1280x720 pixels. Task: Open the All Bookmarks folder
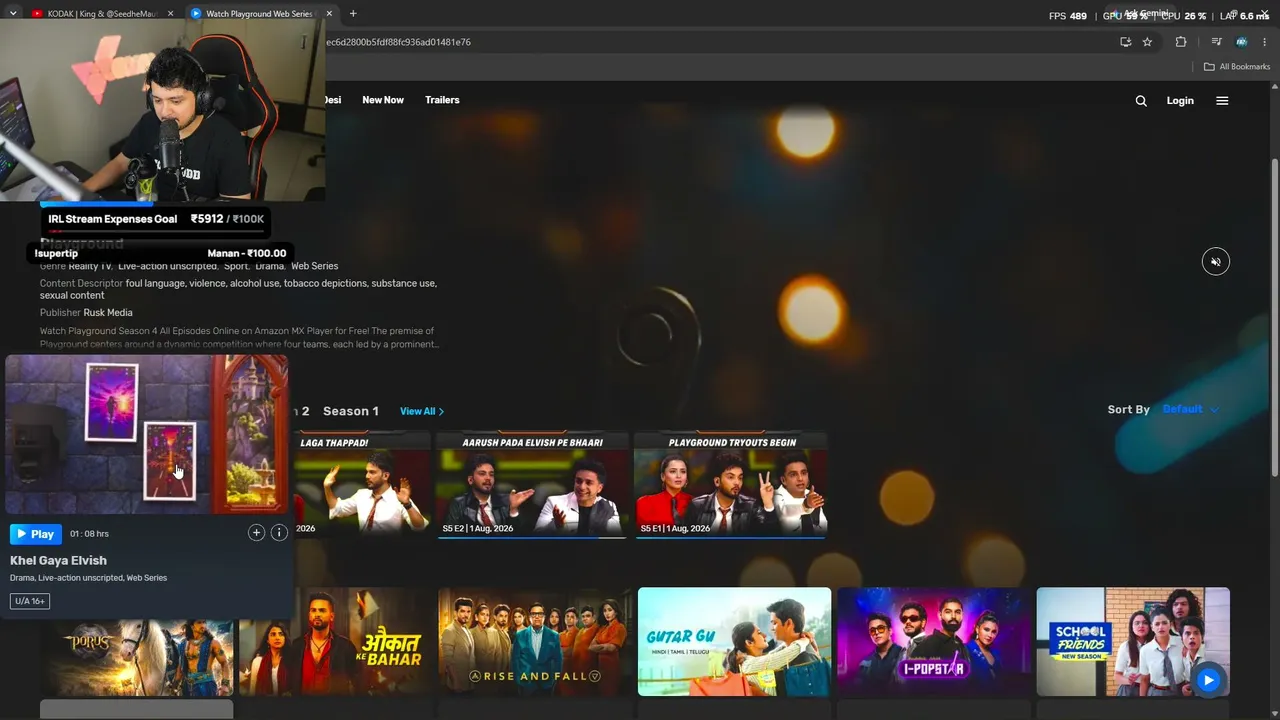point(1237,67)
